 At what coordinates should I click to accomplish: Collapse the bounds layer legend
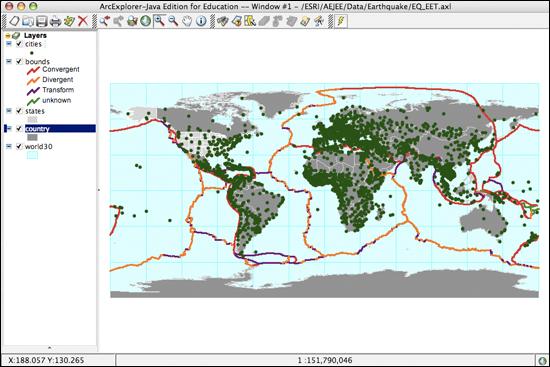9,61
